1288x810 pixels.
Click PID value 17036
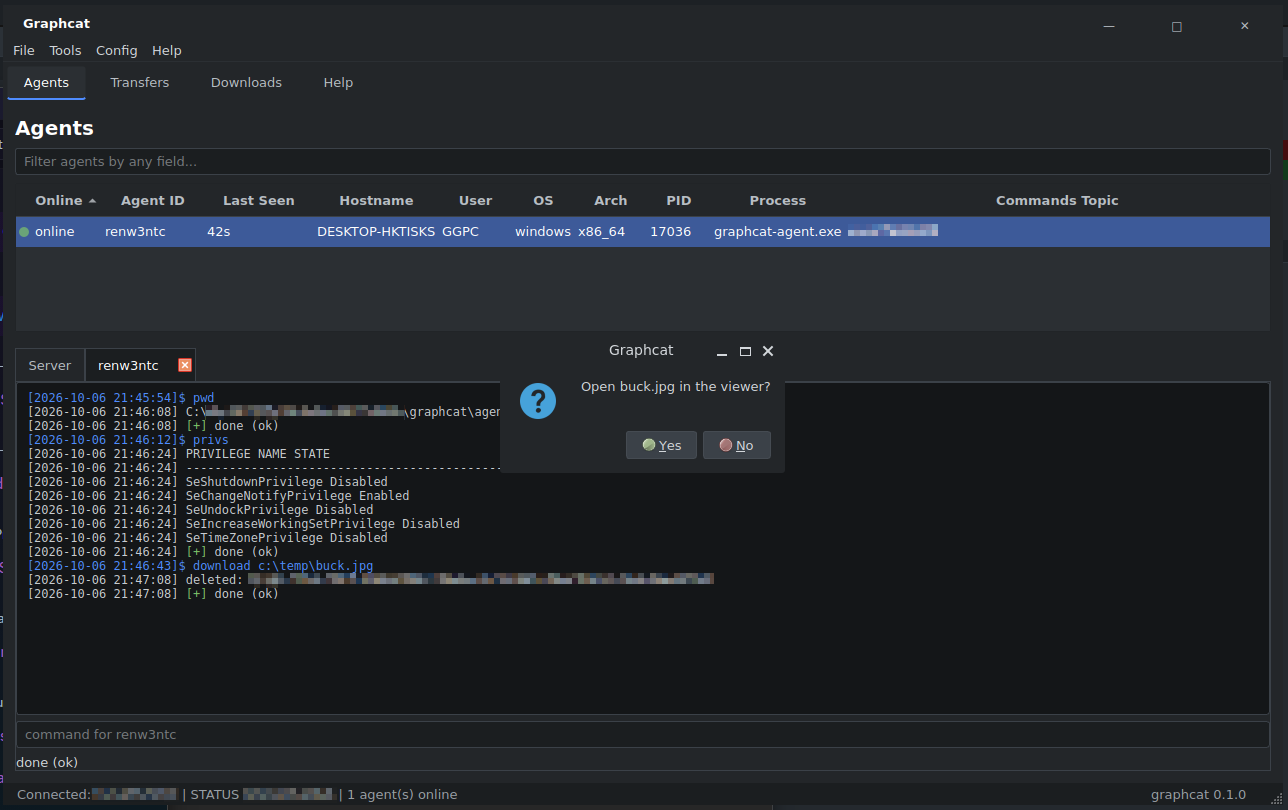pos(670,232)
